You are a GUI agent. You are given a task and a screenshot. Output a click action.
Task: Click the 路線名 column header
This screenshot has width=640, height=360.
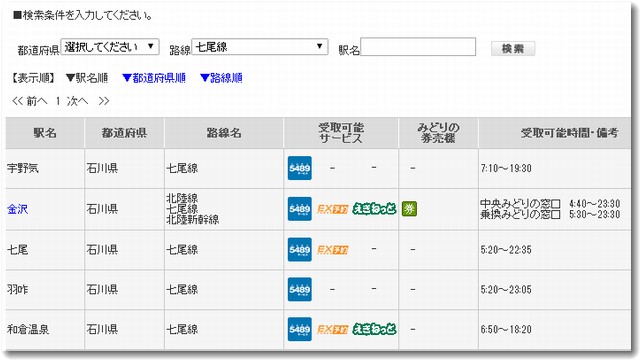coord(224,133)
